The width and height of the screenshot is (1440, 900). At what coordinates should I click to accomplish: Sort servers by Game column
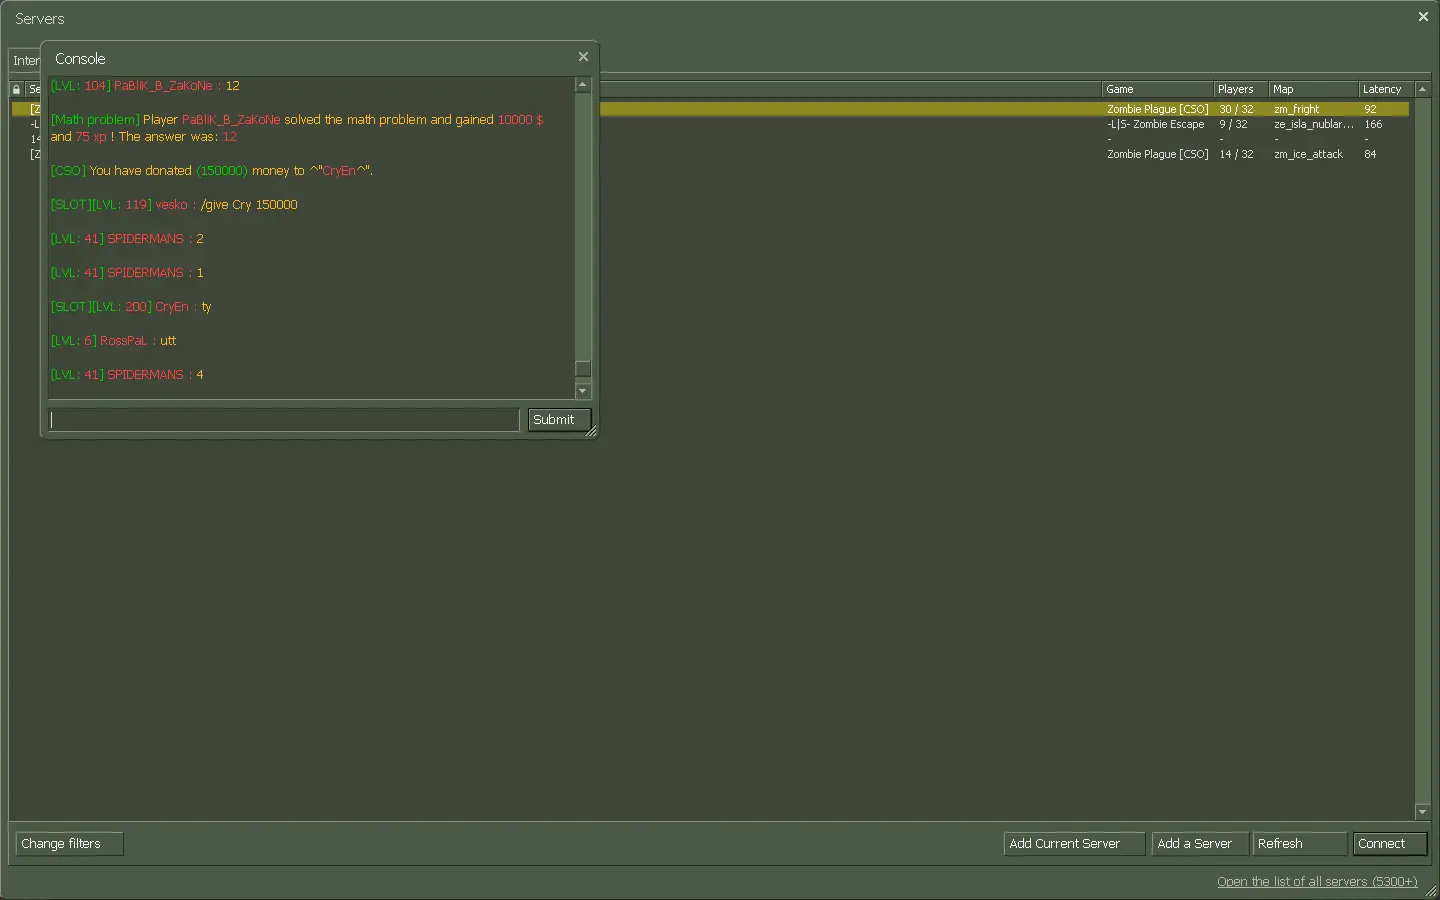[1157, 89]
